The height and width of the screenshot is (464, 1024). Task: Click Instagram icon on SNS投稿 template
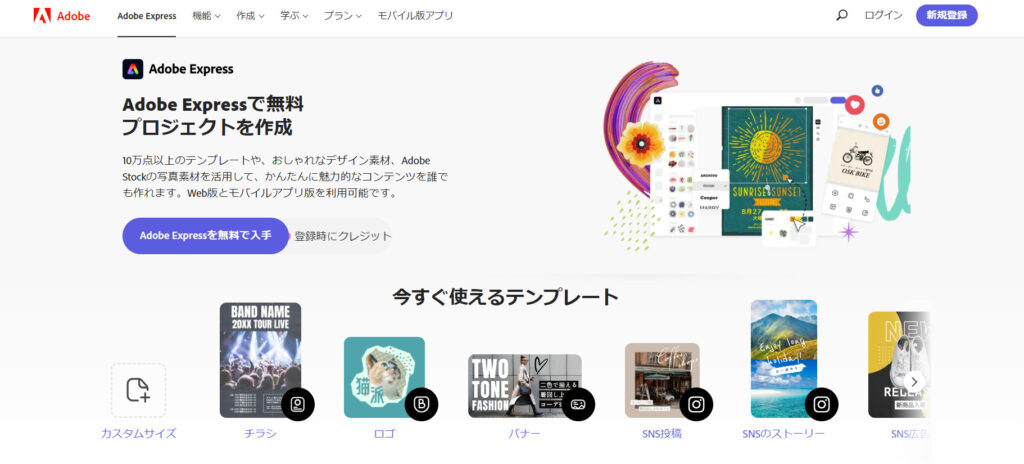696,405
